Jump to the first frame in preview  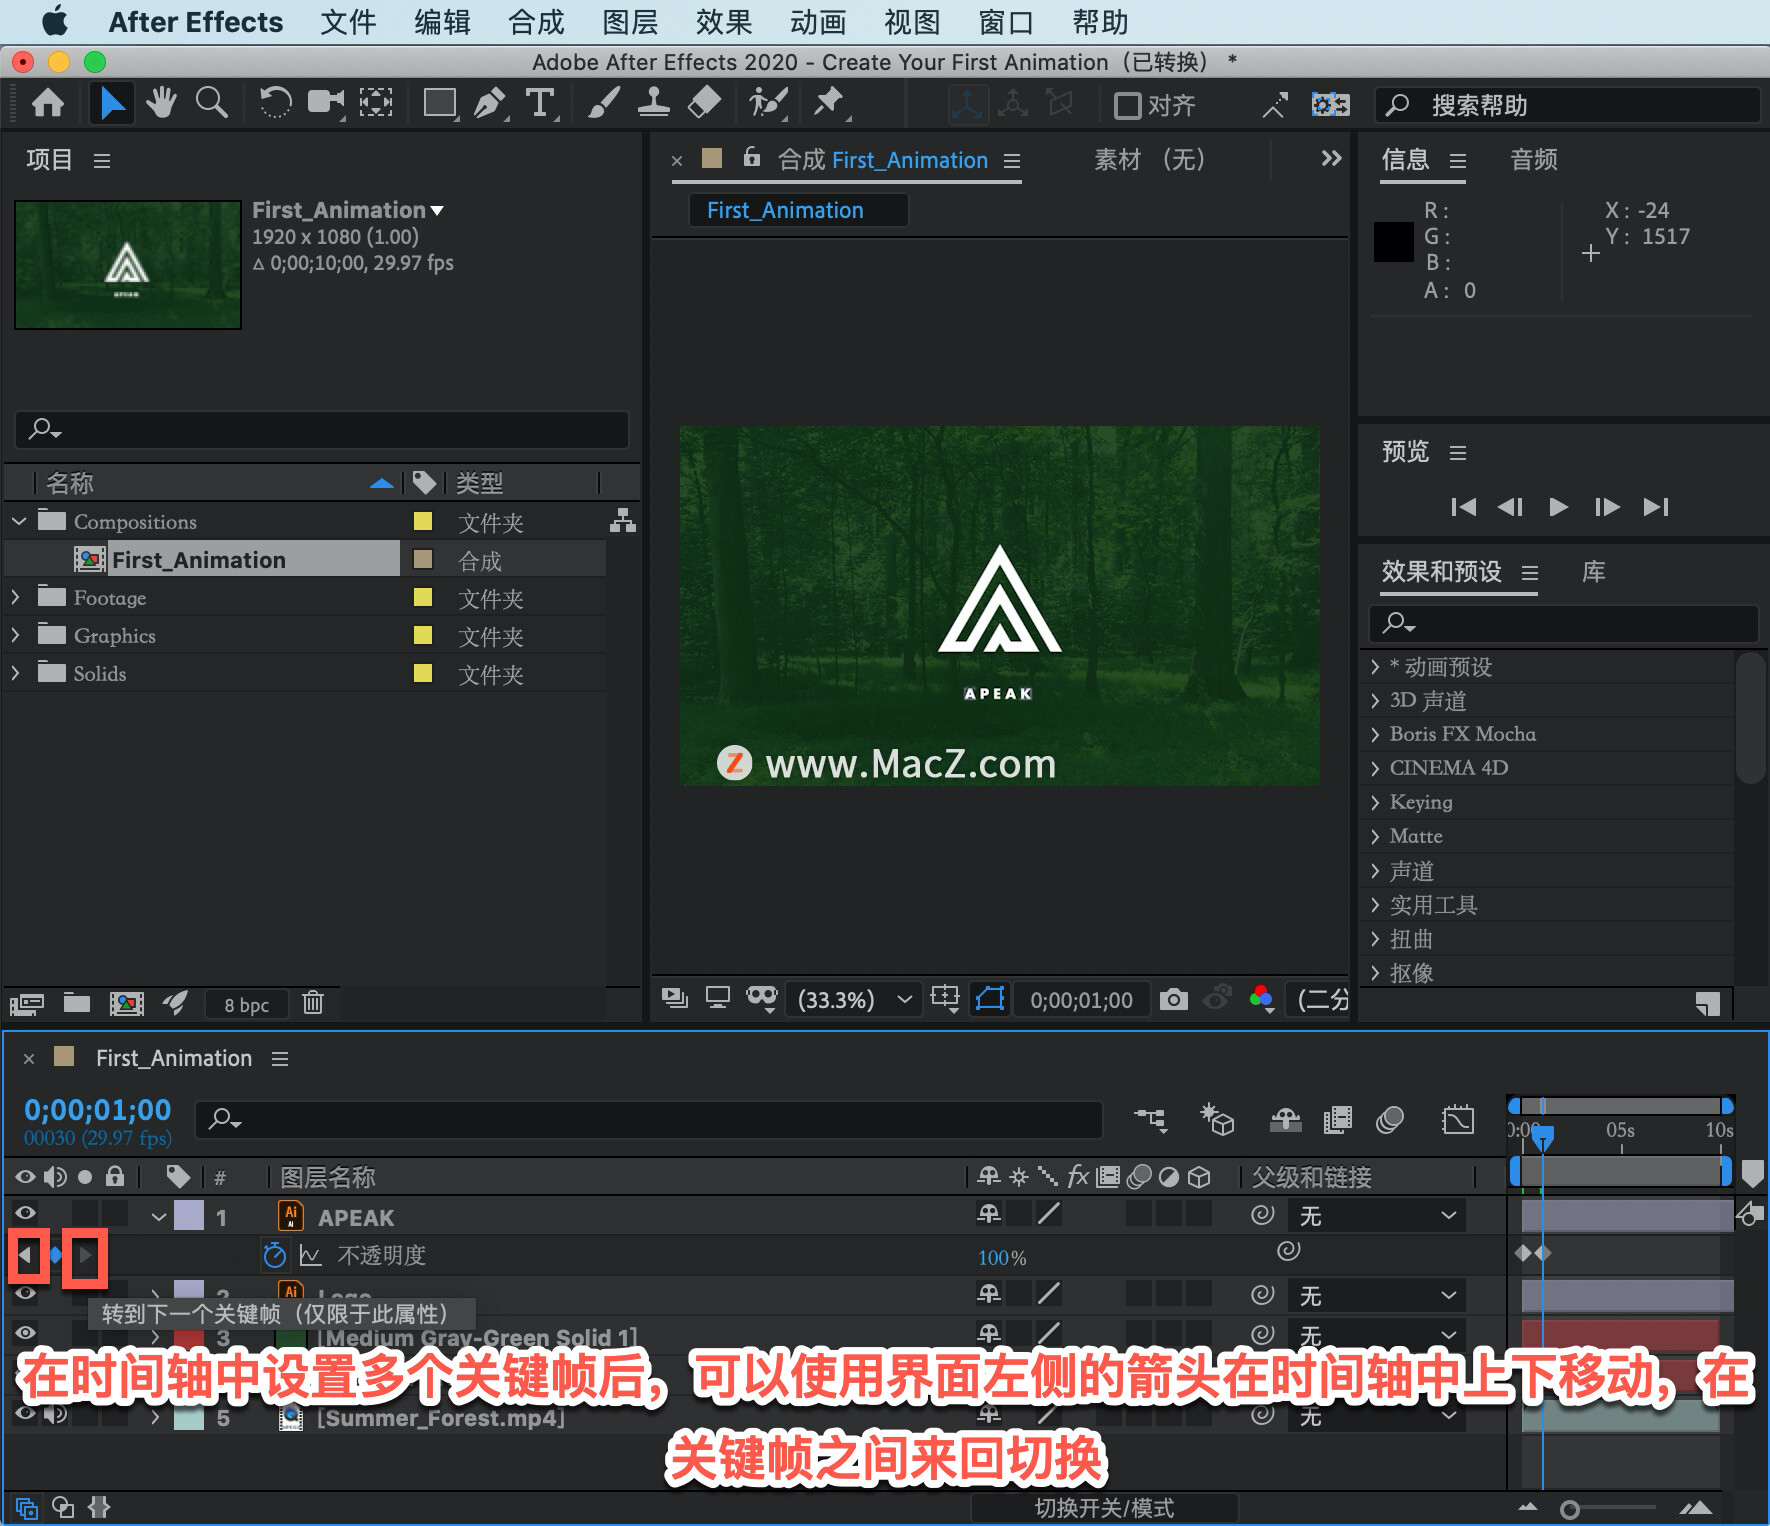coord(1463,507)
